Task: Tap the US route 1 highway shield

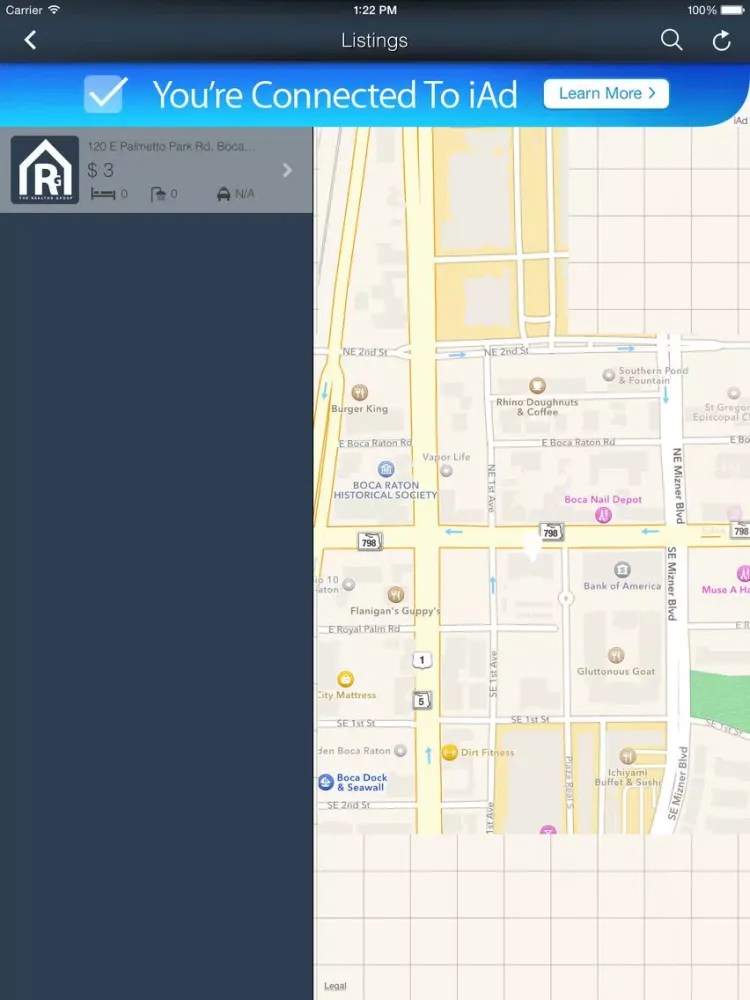Action: point(422,659)
